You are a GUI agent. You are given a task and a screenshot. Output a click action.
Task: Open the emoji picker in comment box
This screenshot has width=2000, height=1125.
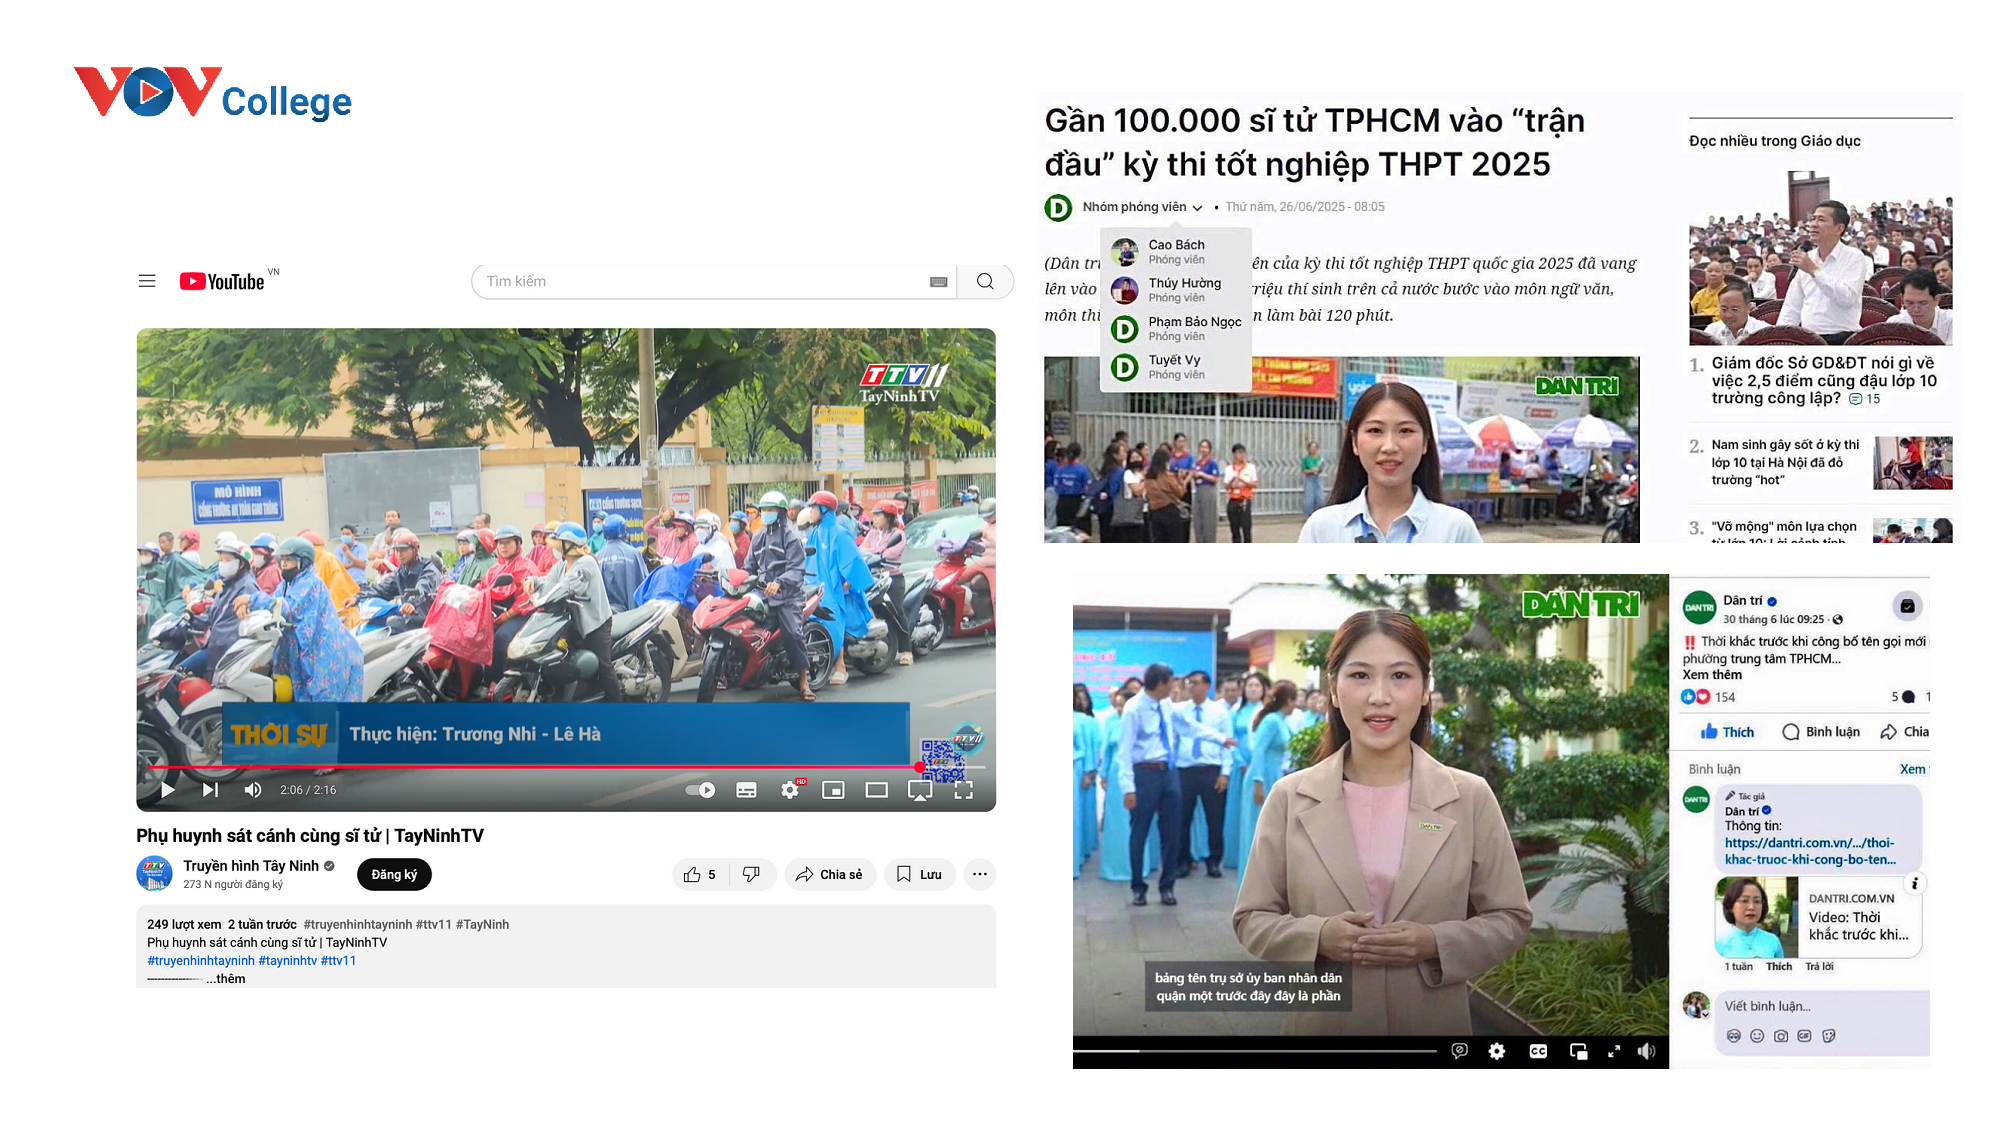tap(1757, 1036)
